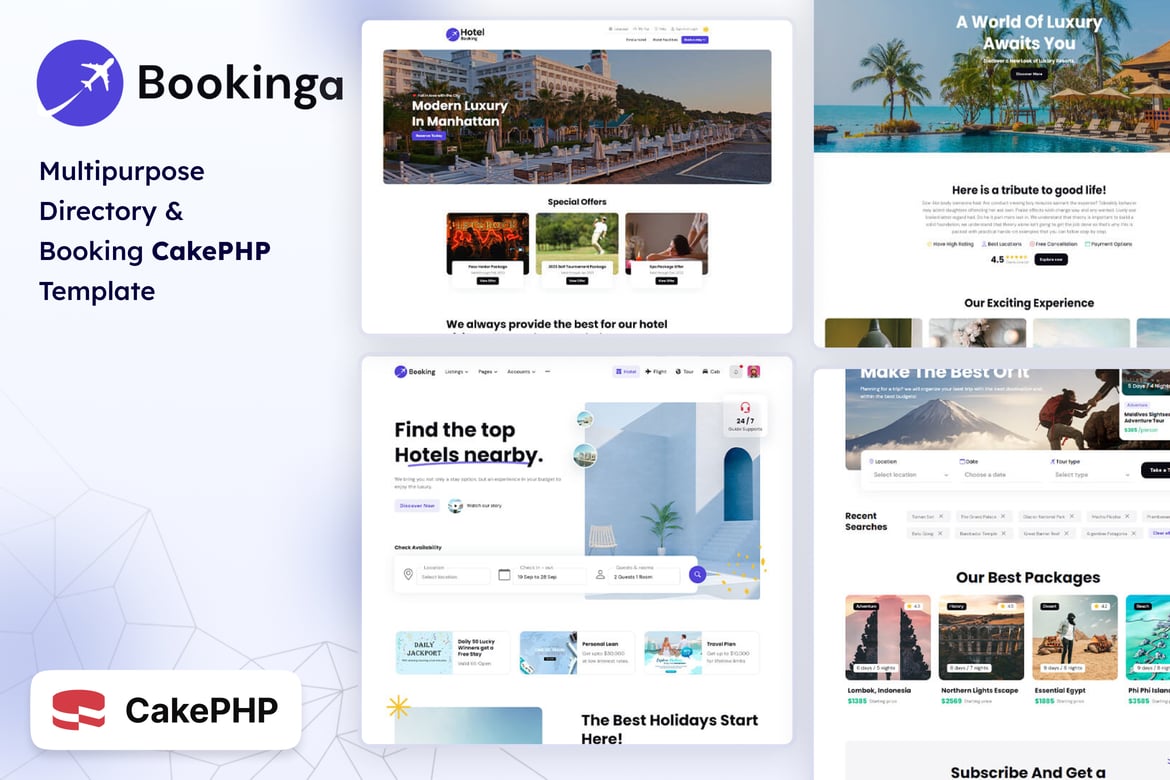Click the Discover Now button

417,506
